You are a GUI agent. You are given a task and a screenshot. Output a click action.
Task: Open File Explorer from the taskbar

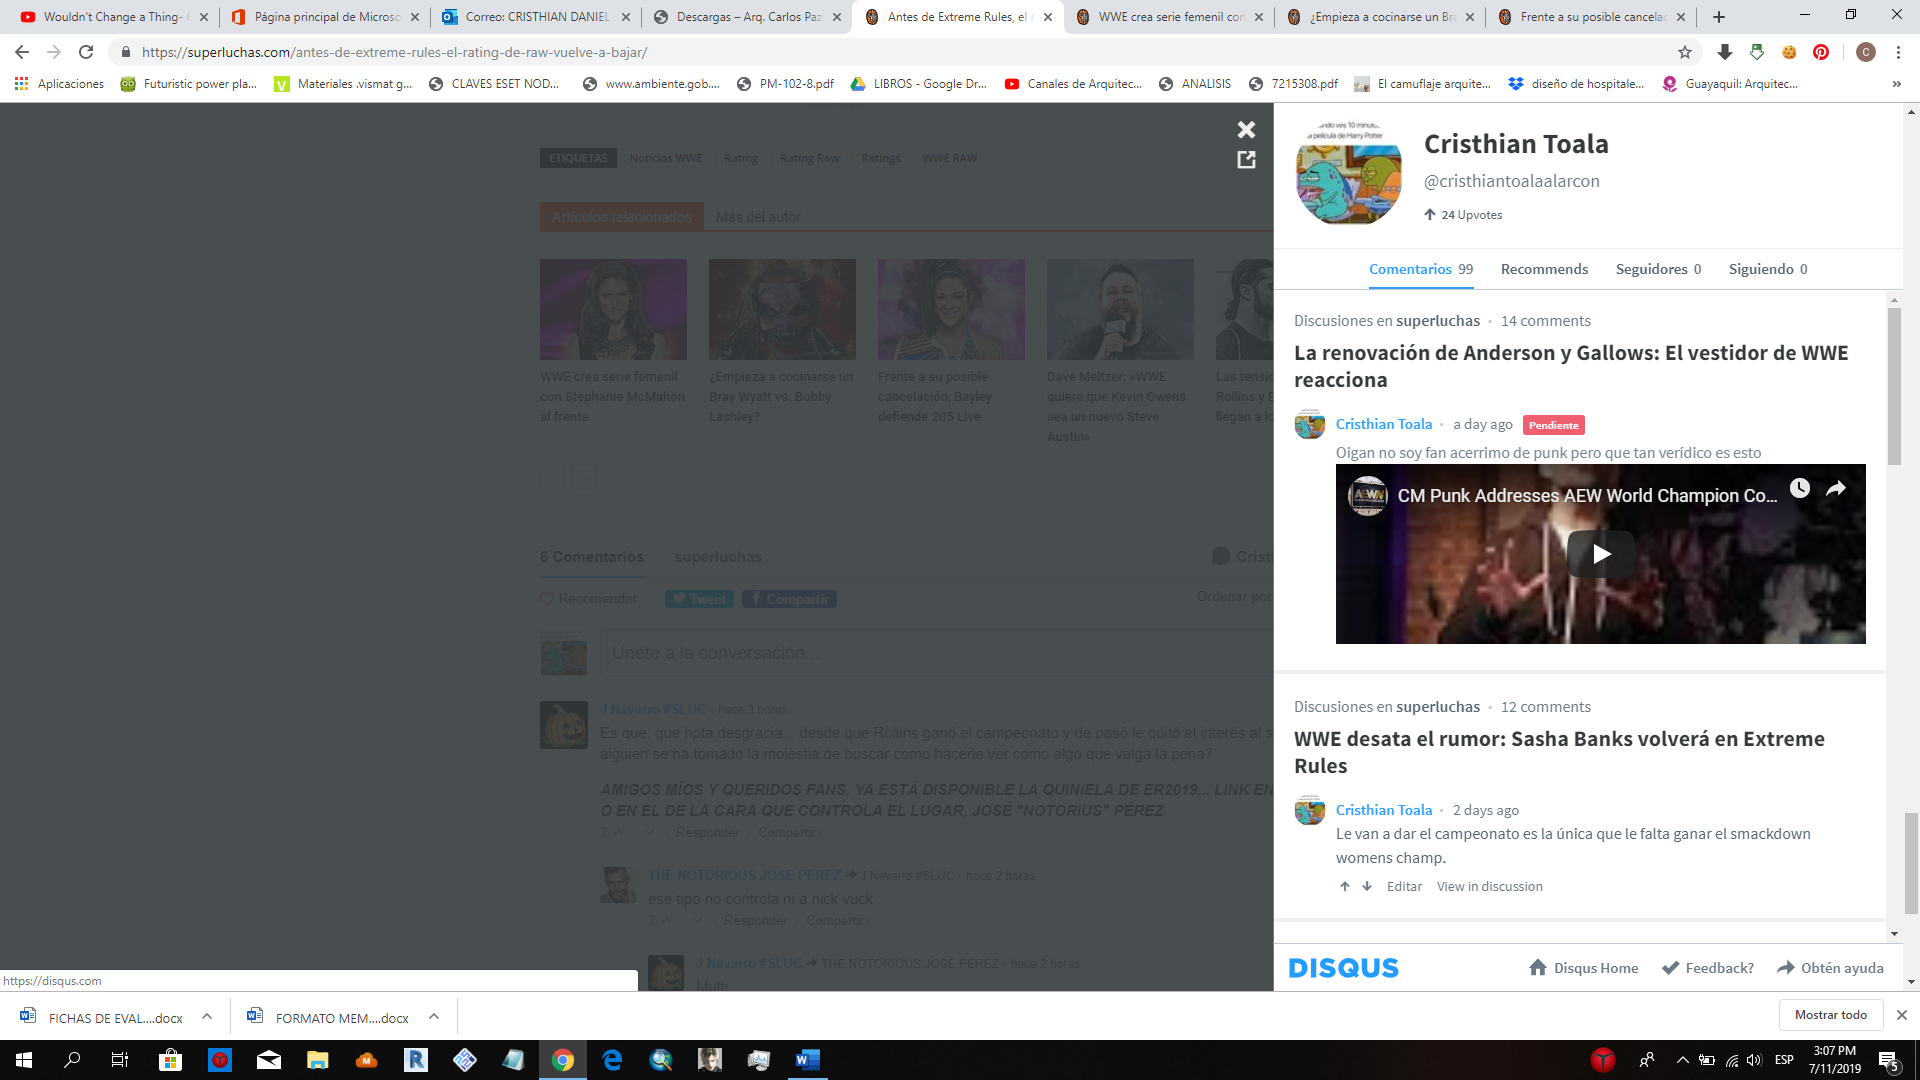[x=318, y=1060]
